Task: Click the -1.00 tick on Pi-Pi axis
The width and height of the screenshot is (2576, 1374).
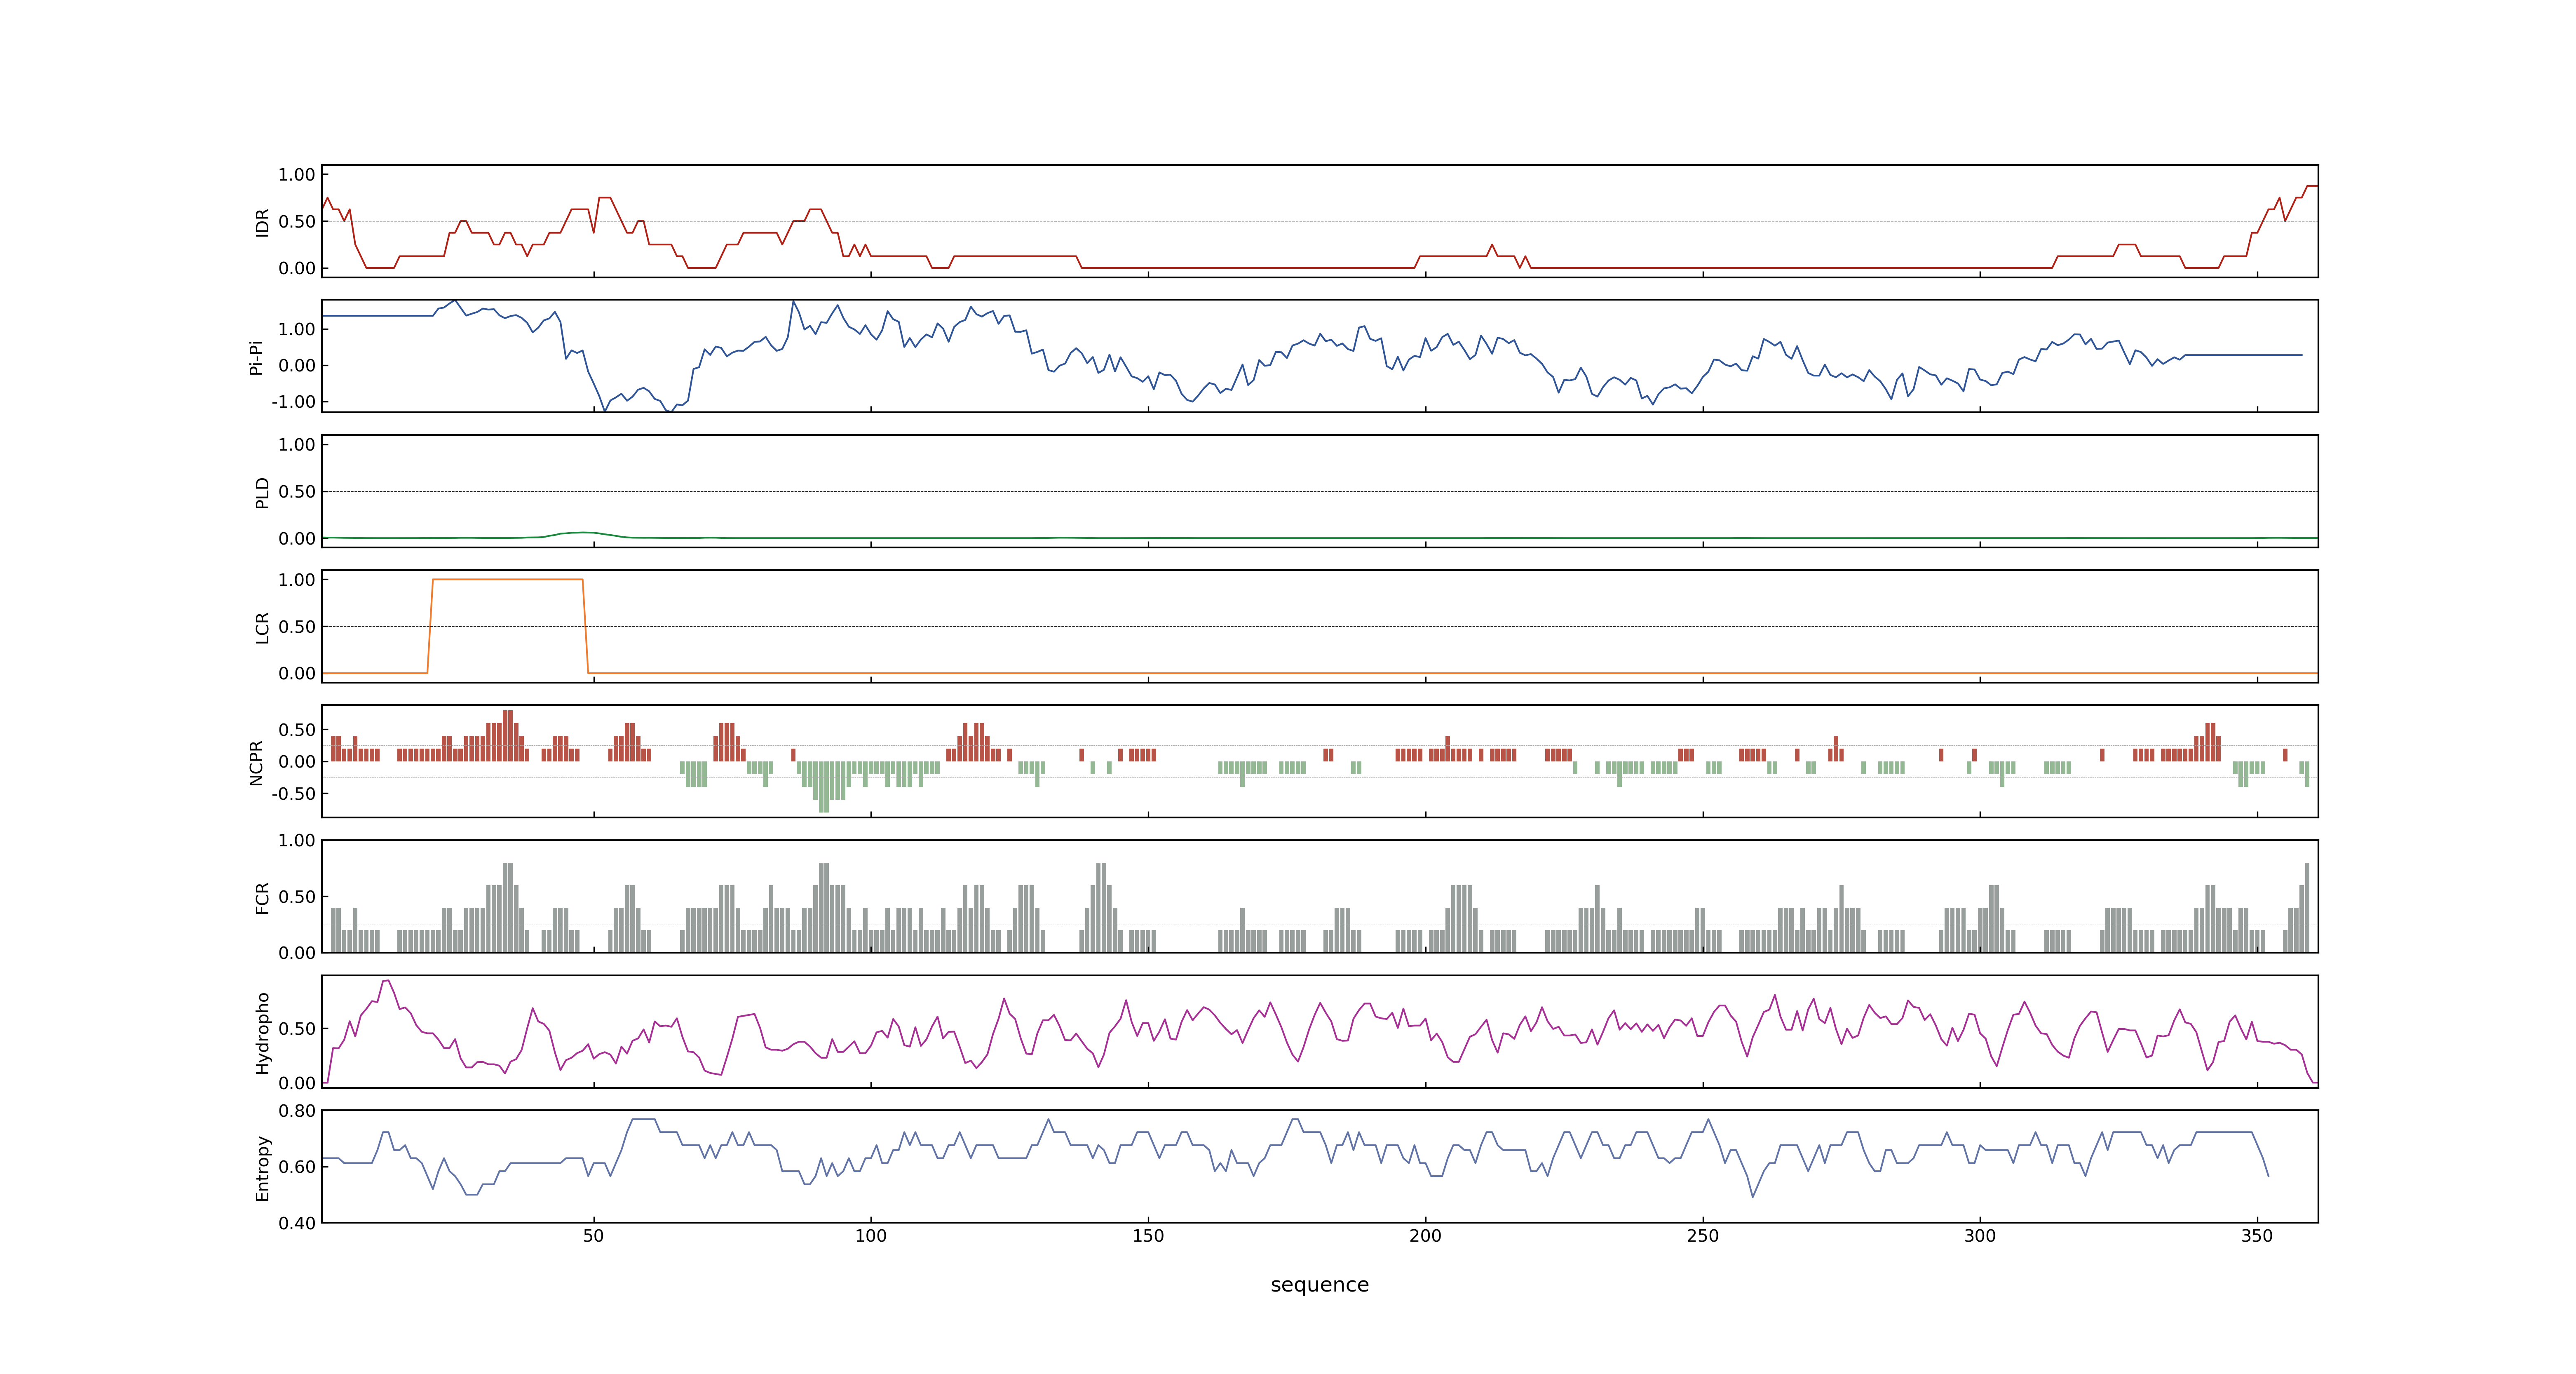Action: point(293,402)
